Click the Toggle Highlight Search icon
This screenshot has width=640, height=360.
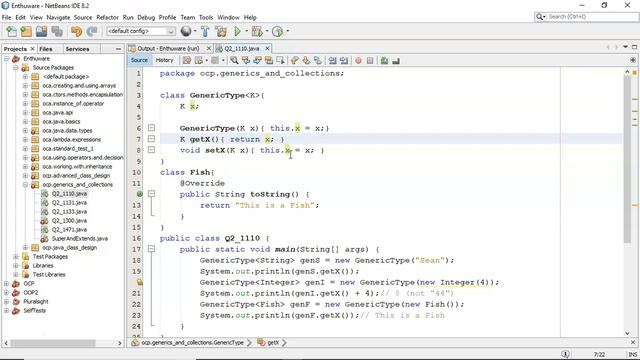coord(269,60)
